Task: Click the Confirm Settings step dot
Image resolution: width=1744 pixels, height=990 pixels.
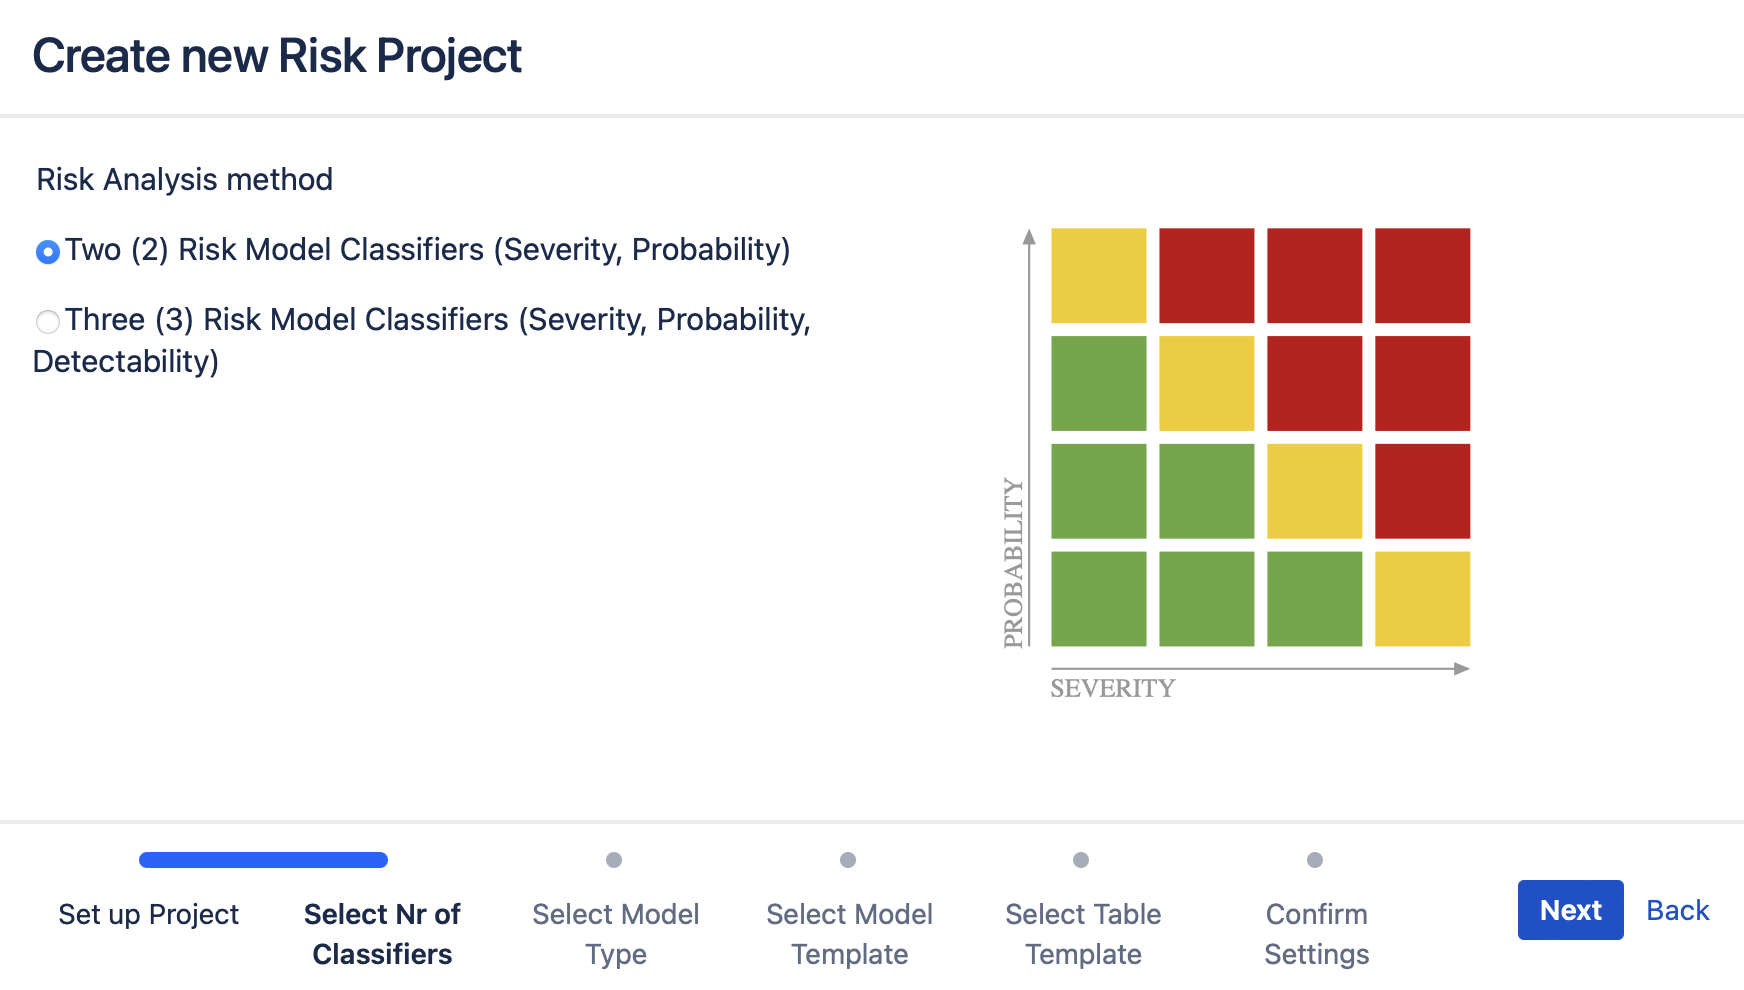Action: (x=1316, y=859)
